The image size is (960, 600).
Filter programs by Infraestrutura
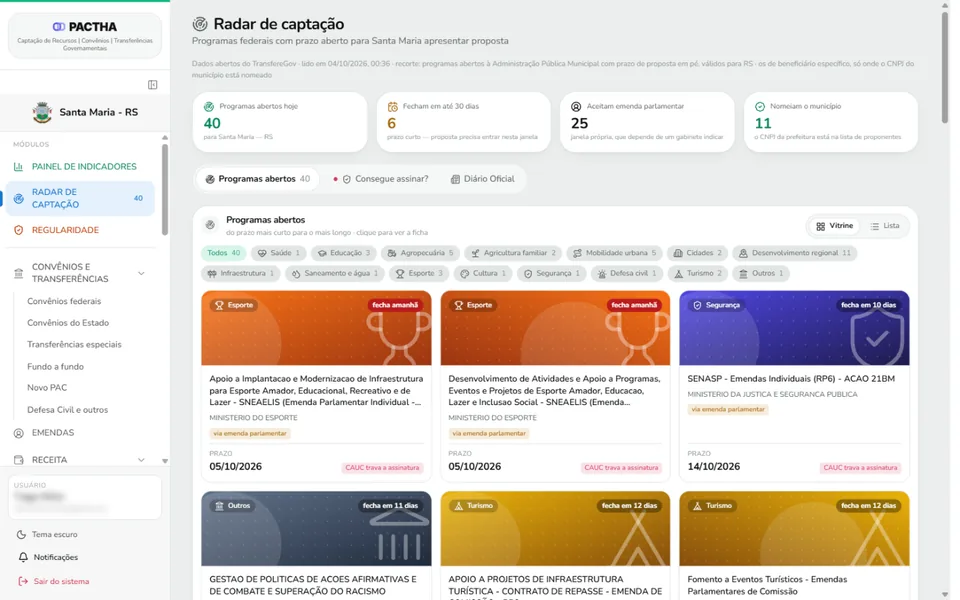(241, 274)
